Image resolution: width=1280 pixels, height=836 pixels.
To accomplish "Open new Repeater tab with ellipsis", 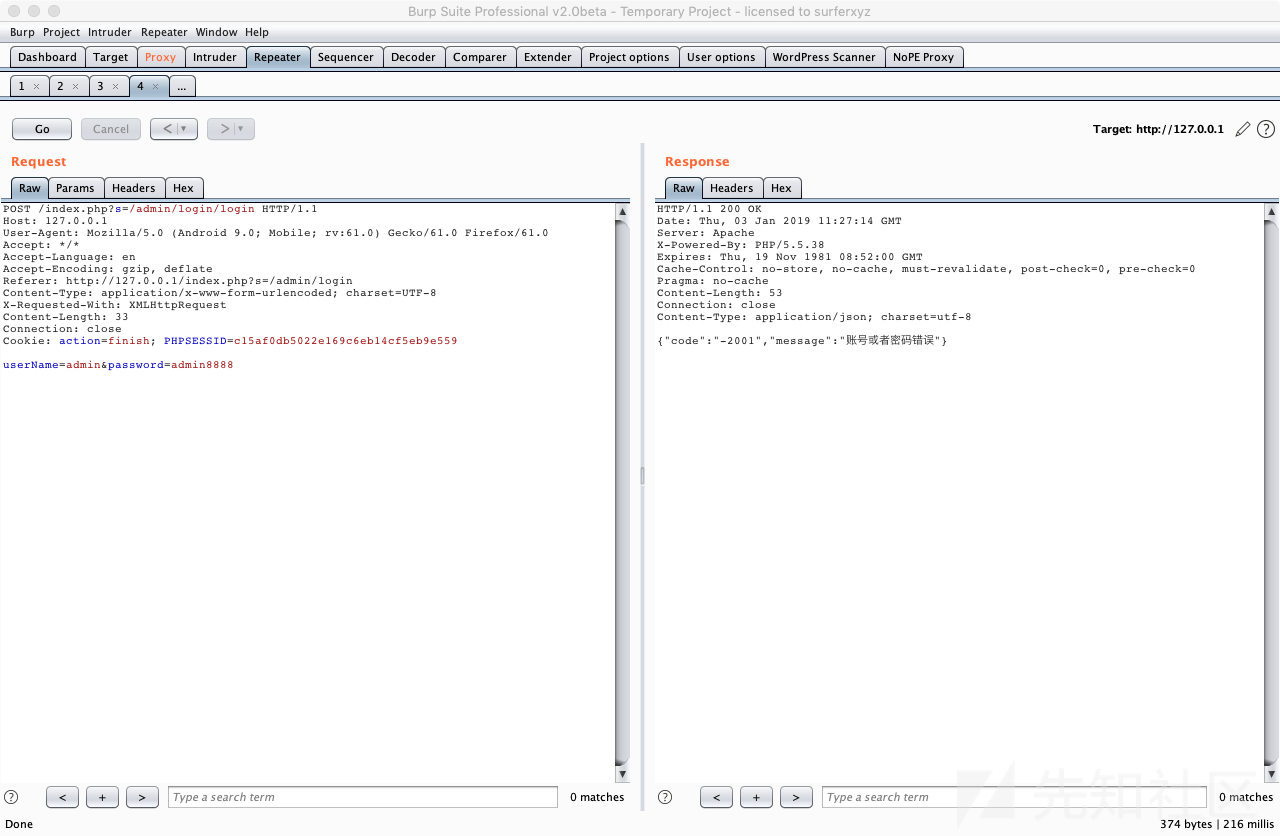I will (181, 87).
